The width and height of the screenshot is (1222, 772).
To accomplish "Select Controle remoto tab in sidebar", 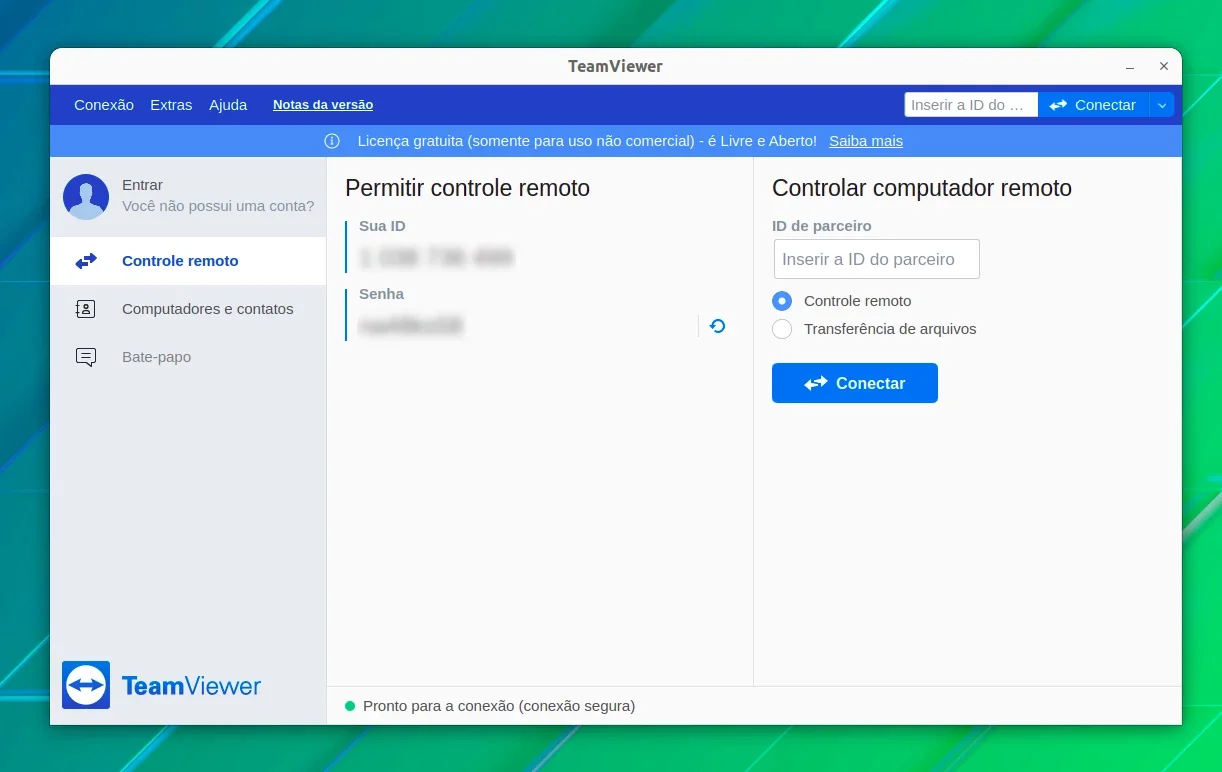I will [188, 261].
